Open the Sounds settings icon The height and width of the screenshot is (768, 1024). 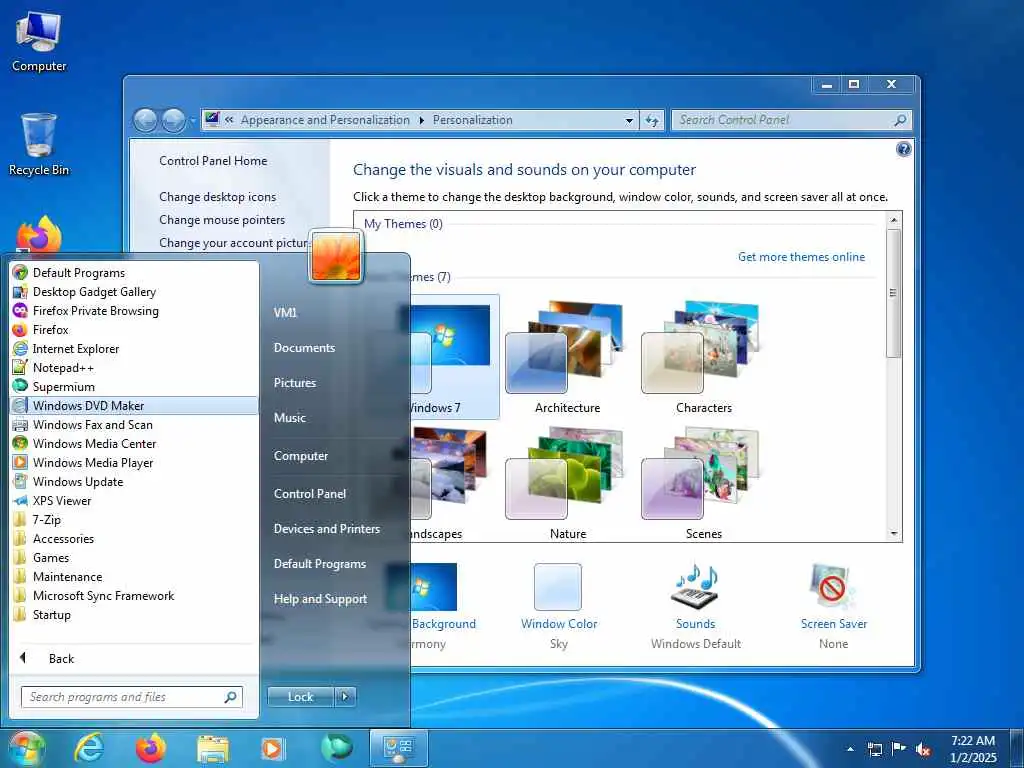pos(695,587)
